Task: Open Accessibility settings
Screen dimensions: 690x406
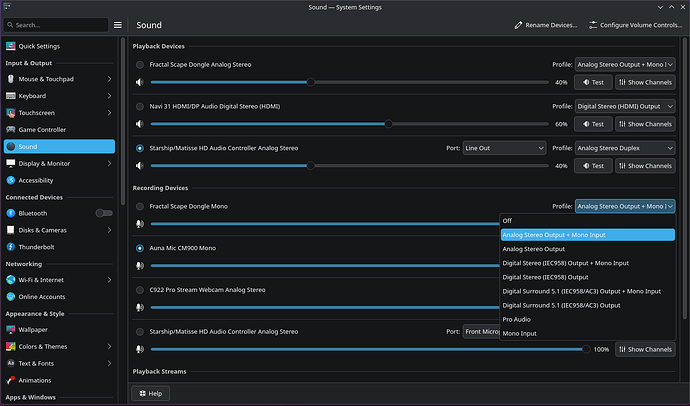Action: [59, 180]
